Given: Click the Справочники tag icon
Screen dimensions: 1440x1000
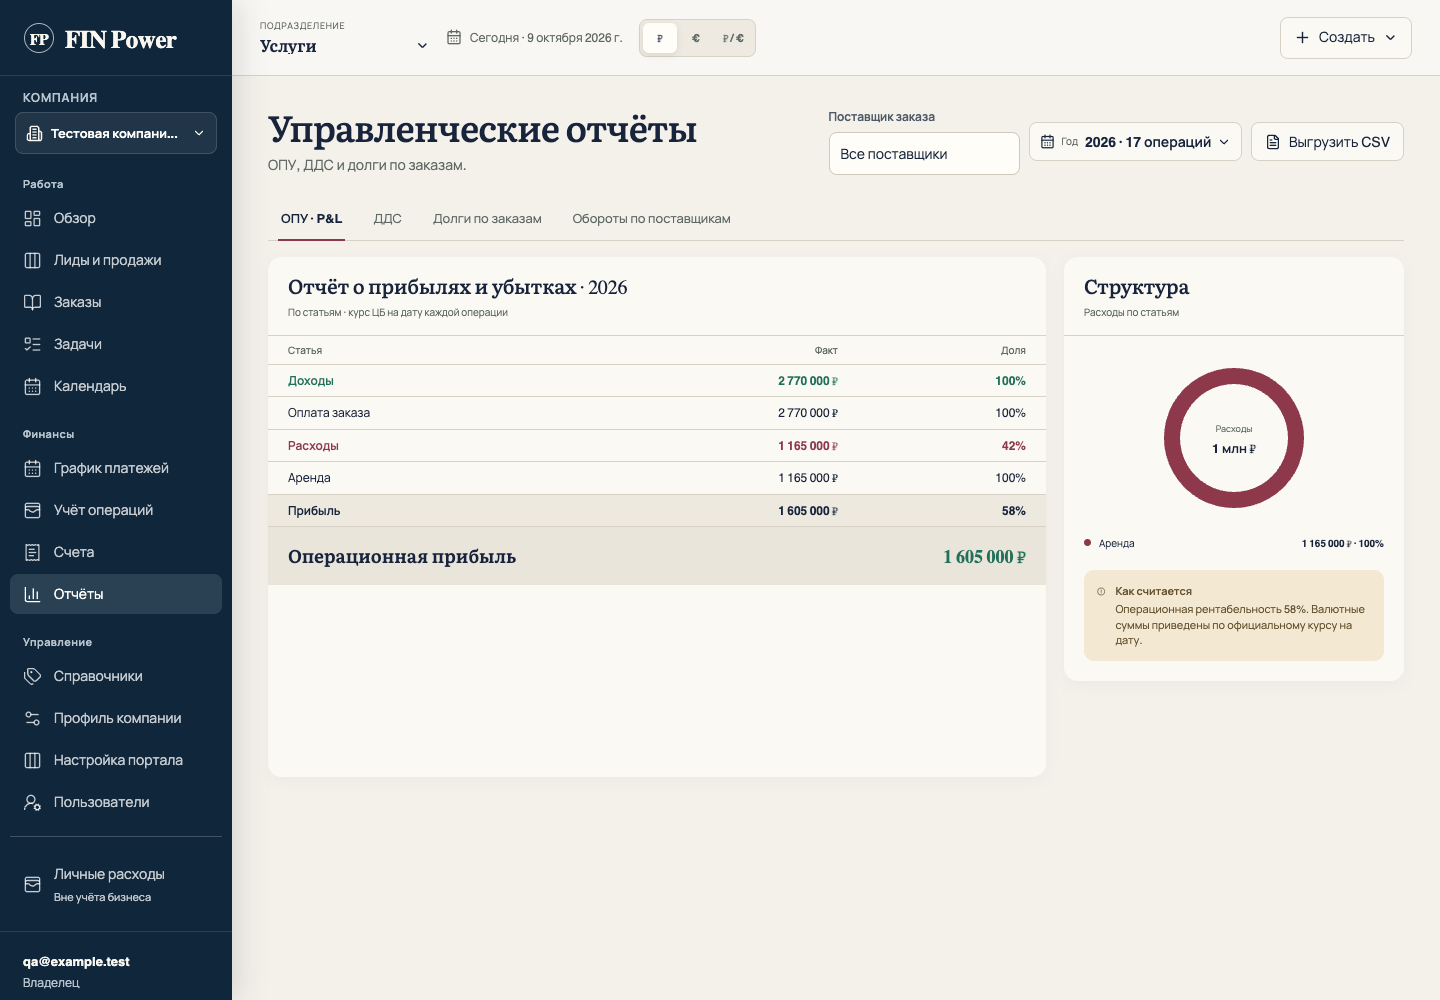Looking at the screenshot, I should click(32, 676).
